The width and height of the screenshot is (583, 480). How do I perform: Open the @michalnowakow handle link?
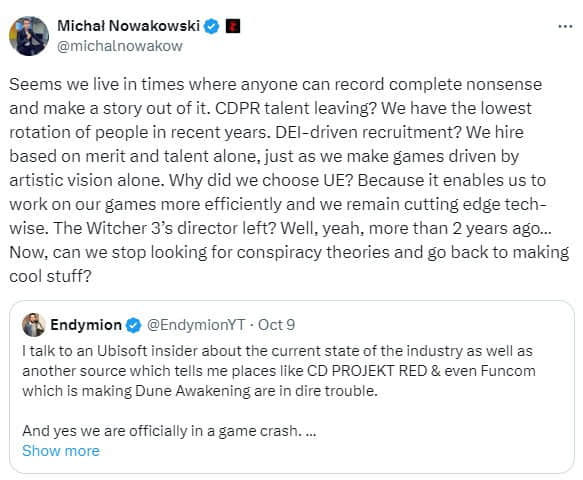tap(120, 46)
